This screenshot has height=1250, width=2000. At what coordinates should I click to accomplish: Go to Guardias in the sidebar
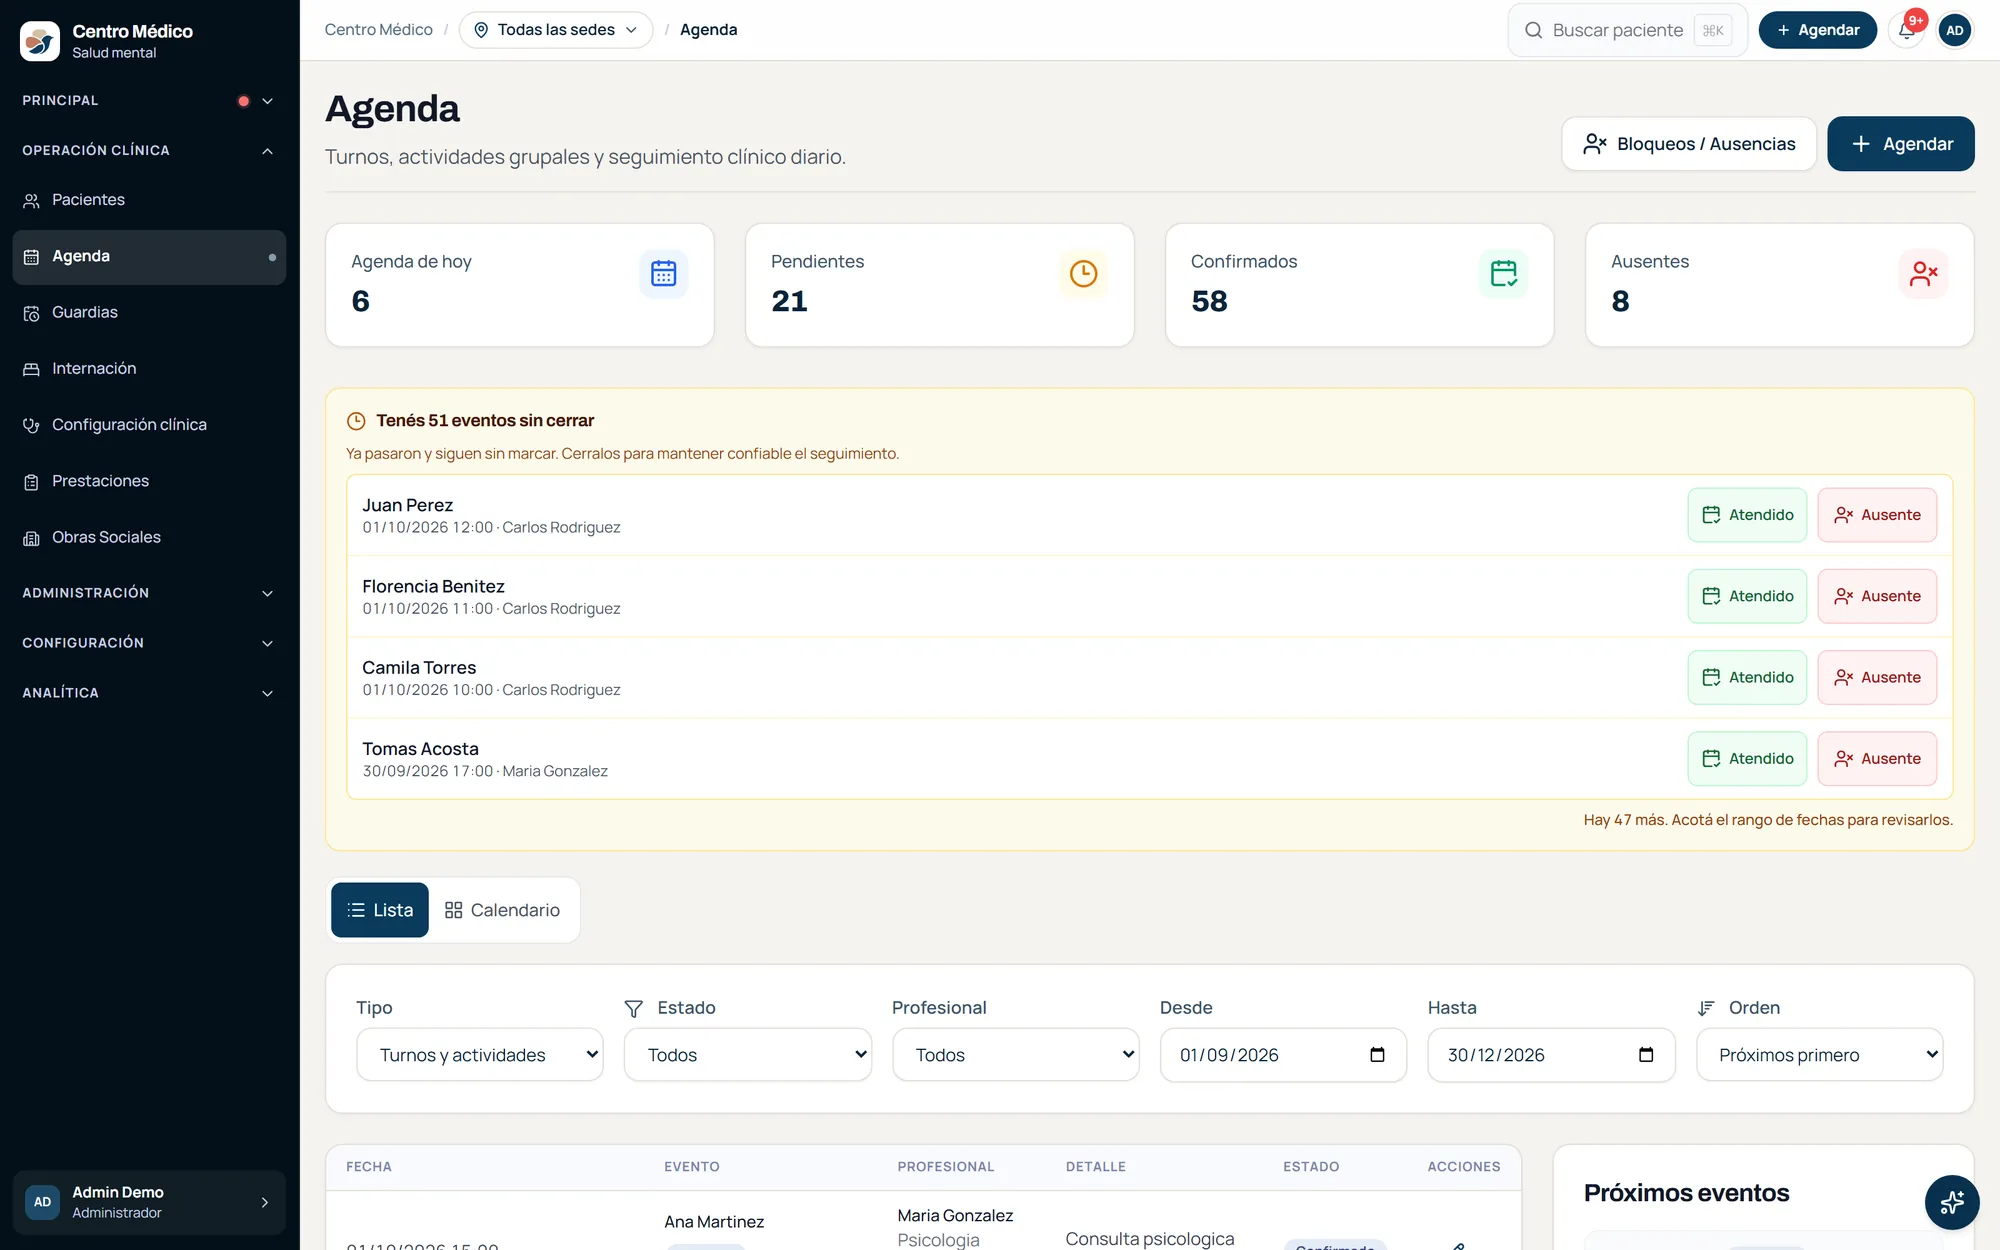[149, 313]
